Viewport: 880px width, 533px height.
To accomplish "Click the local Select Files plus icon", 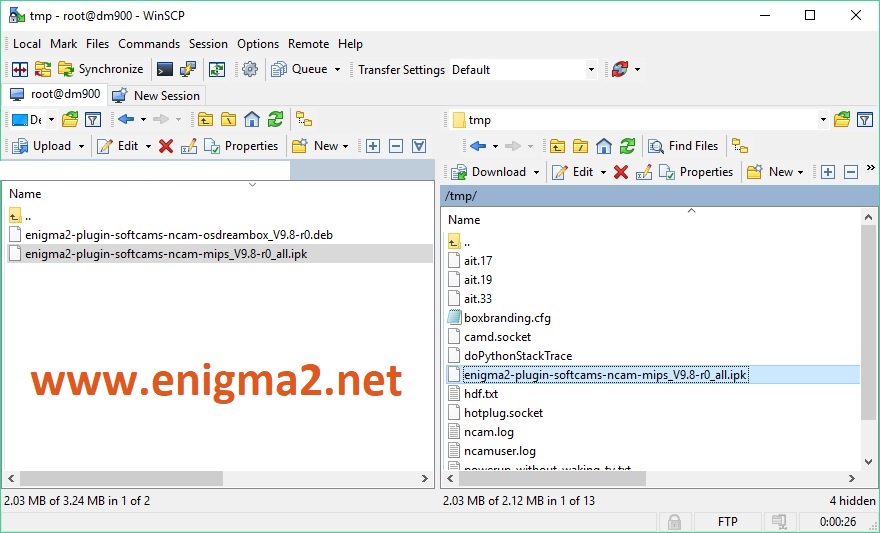I will tap(373, 146).
